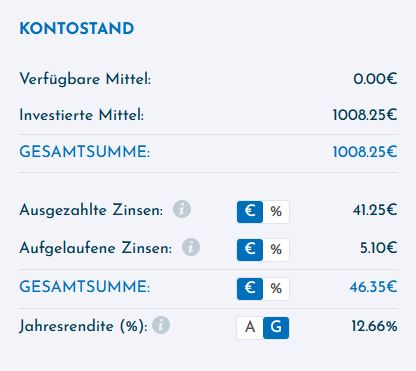This screenshot has width=416, height=371.
Task: Open the info icon beside Aufgelaufene Zinsen
Action: (191, 247)
